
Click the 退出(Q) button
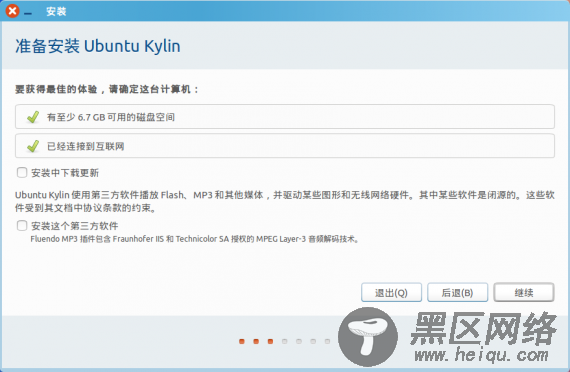pyautogui.click(x=391, y=292)
